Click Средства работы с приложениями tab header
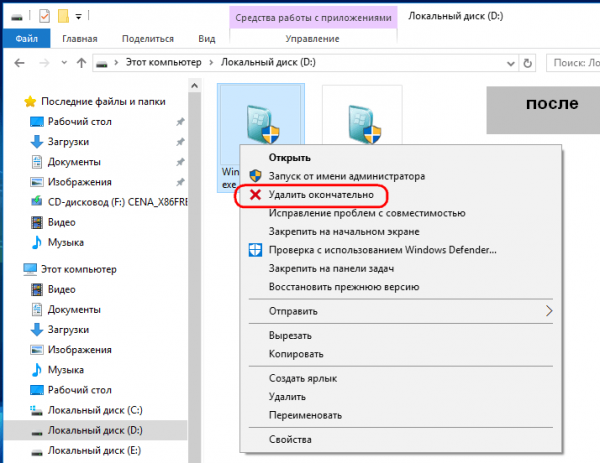The height and width of the screenshot is (463, 600). tap(313, 18)
